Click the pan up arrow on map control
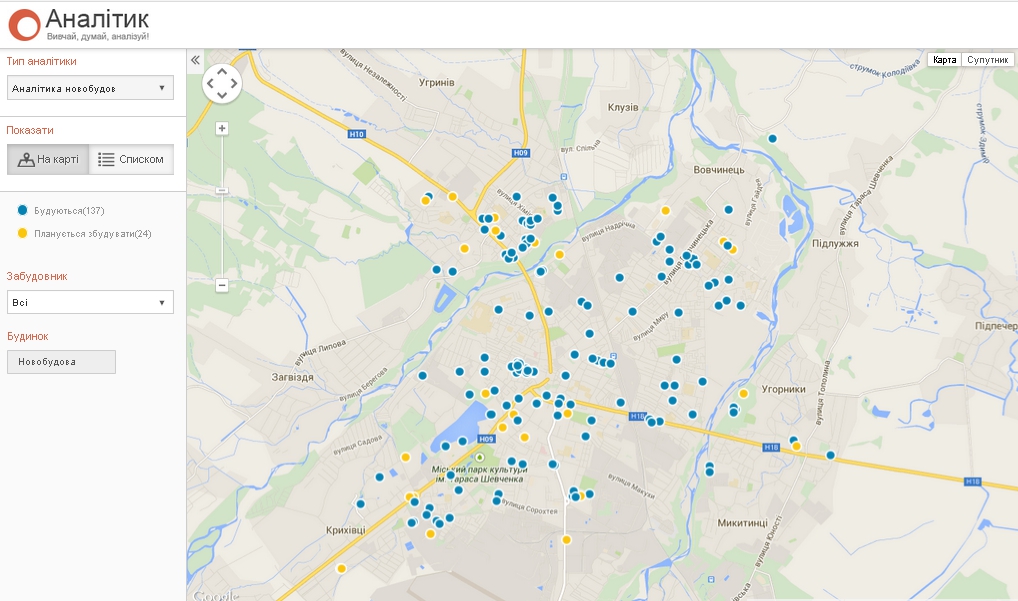This screenshot has height=601, width=1018. [x=222, y=71]
